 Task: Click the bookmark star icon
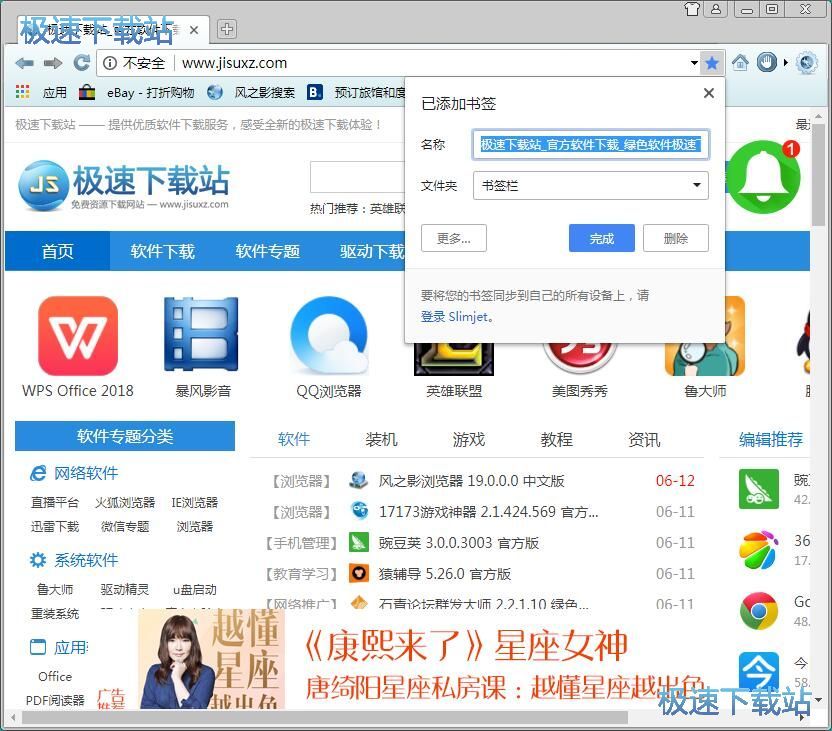click(x=712, y=64)
